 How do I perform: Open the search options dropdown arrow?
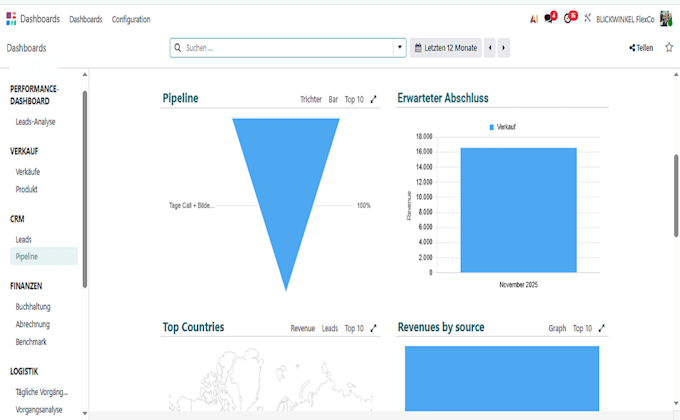click(x=399, y=48)
